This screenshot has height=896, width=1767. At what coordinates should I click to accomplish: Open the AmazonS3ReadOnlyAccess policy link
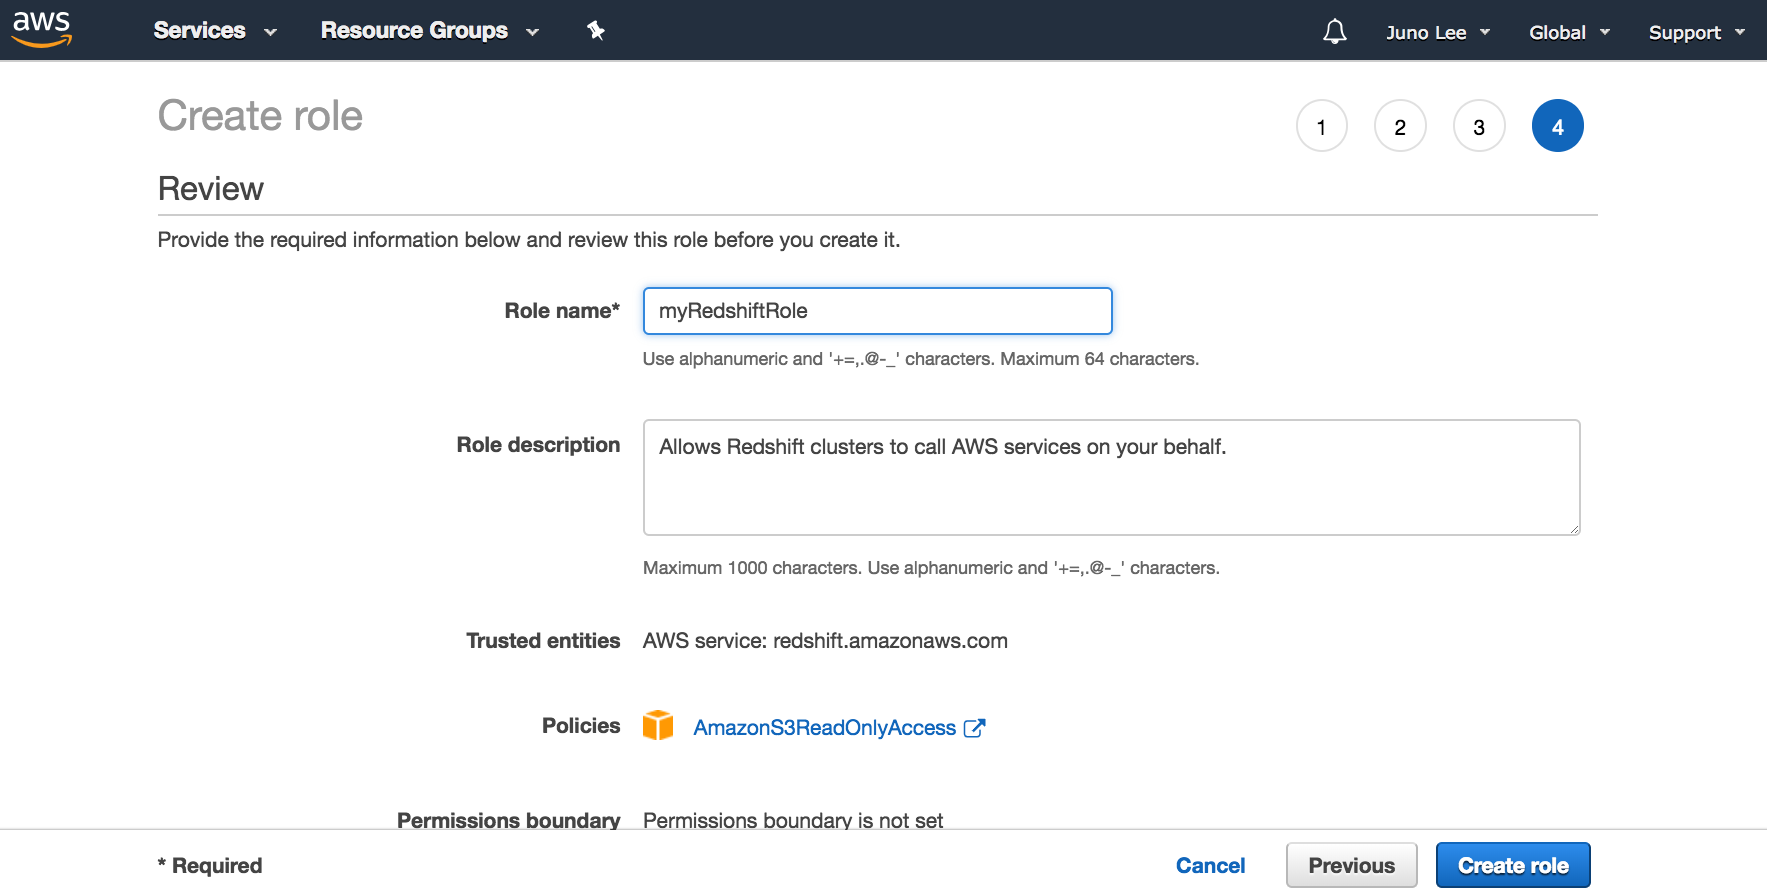pos(824,728)
